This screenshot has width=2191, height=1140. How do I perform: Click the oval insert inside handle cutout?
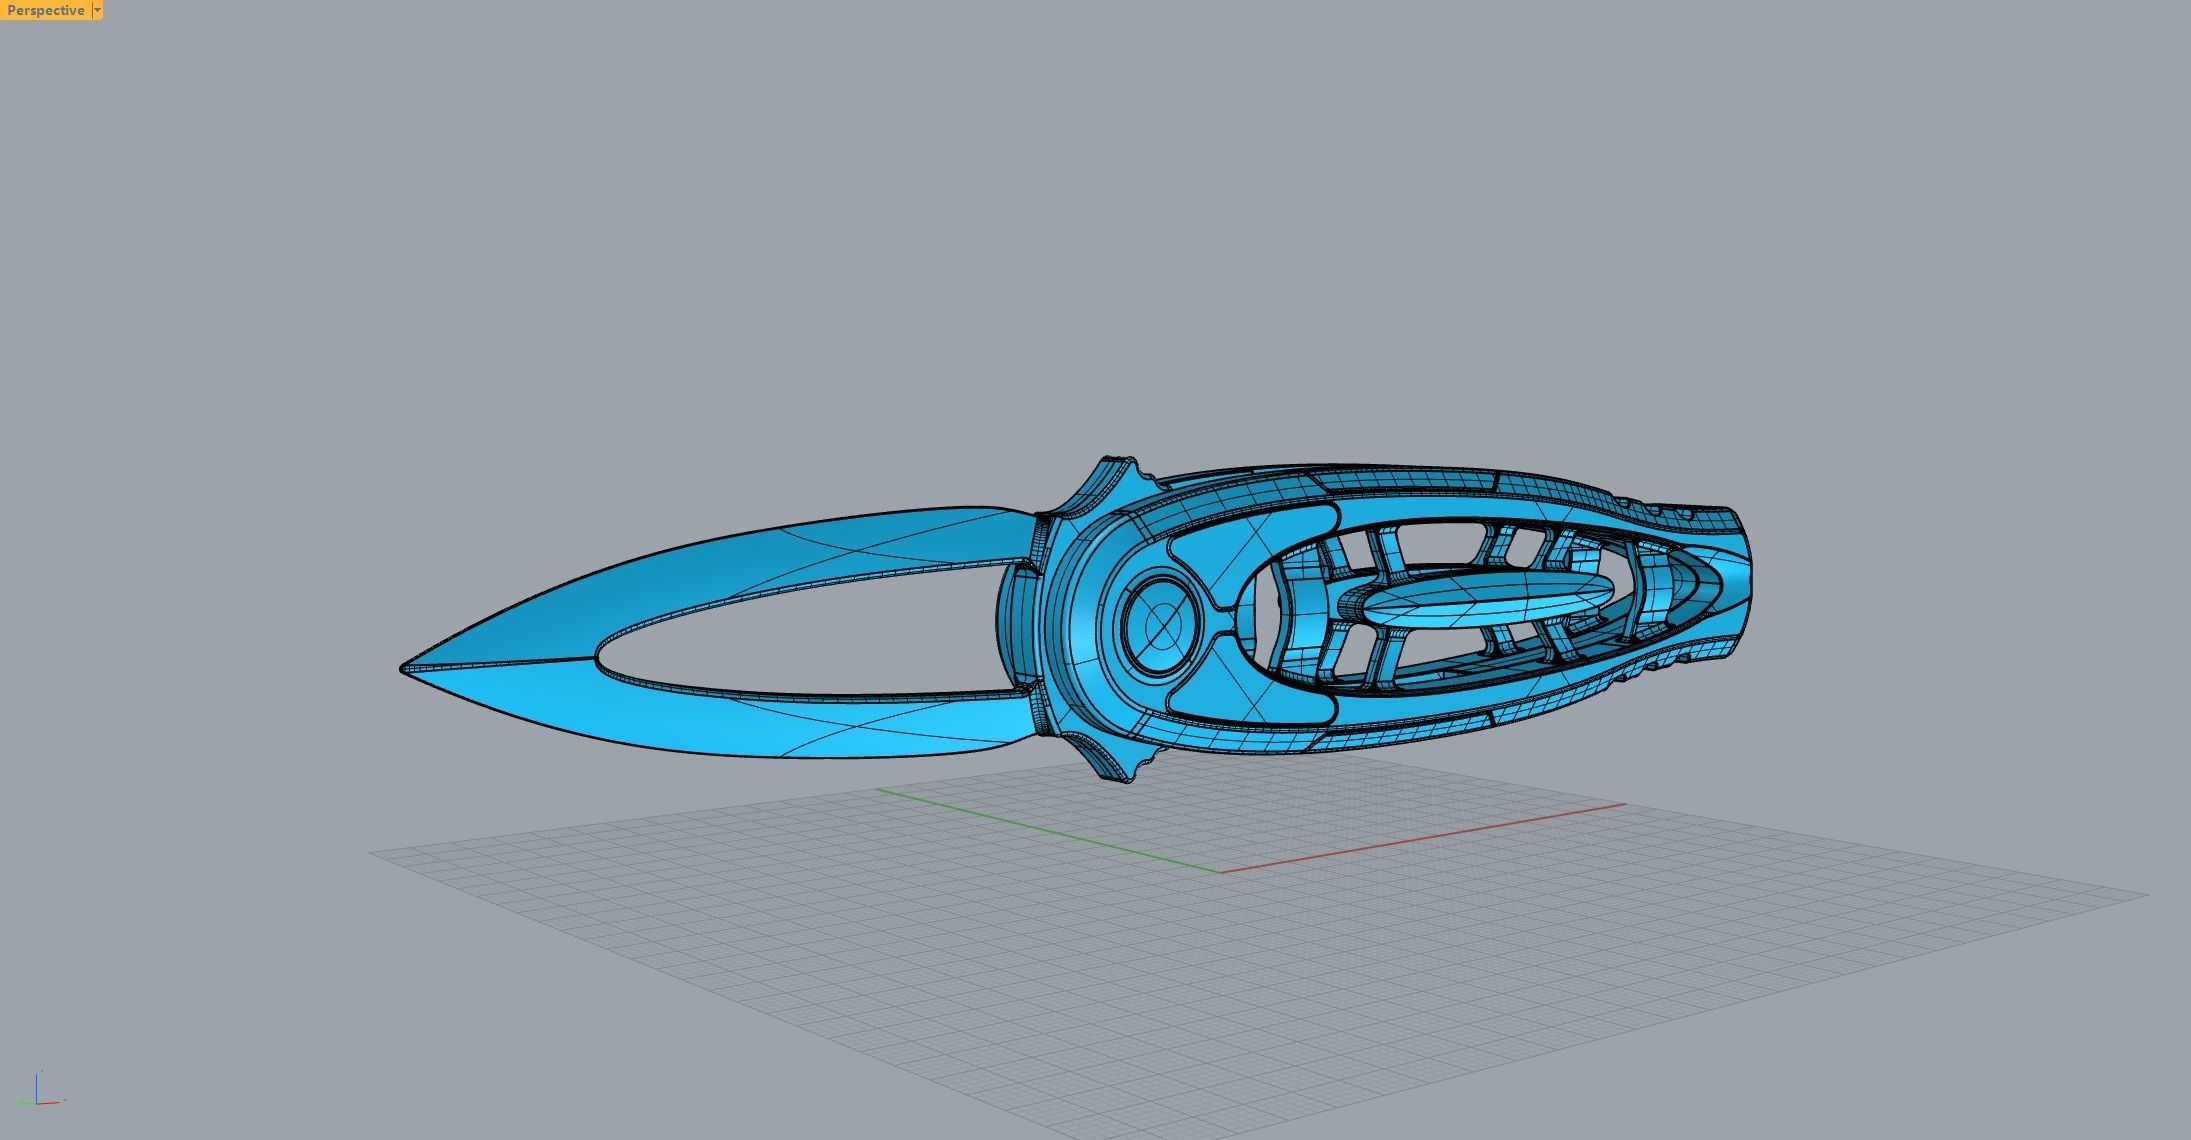coord(1485,602)
